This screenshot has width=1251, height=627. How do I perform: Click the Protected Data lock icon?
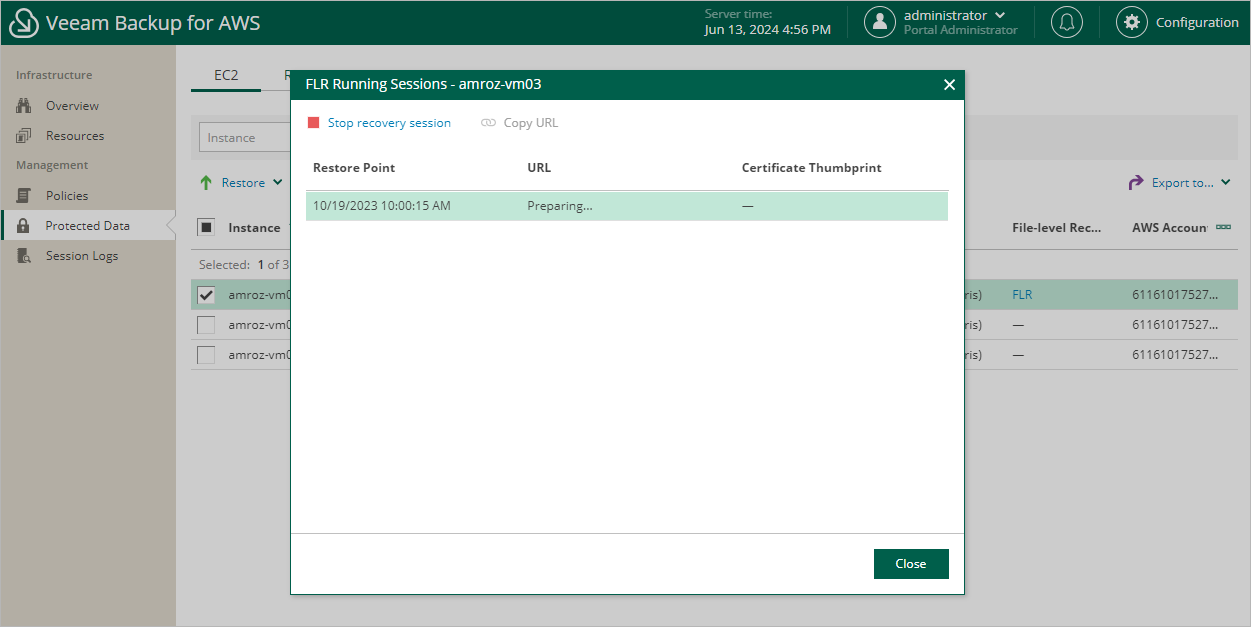pos(24,226)
